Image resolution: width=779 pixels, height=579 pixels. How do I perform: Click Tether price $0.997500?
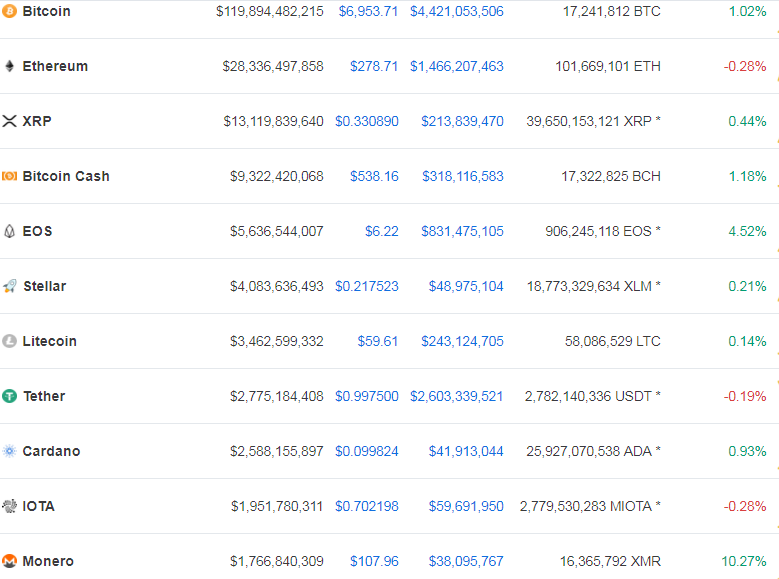pos(367,396)
